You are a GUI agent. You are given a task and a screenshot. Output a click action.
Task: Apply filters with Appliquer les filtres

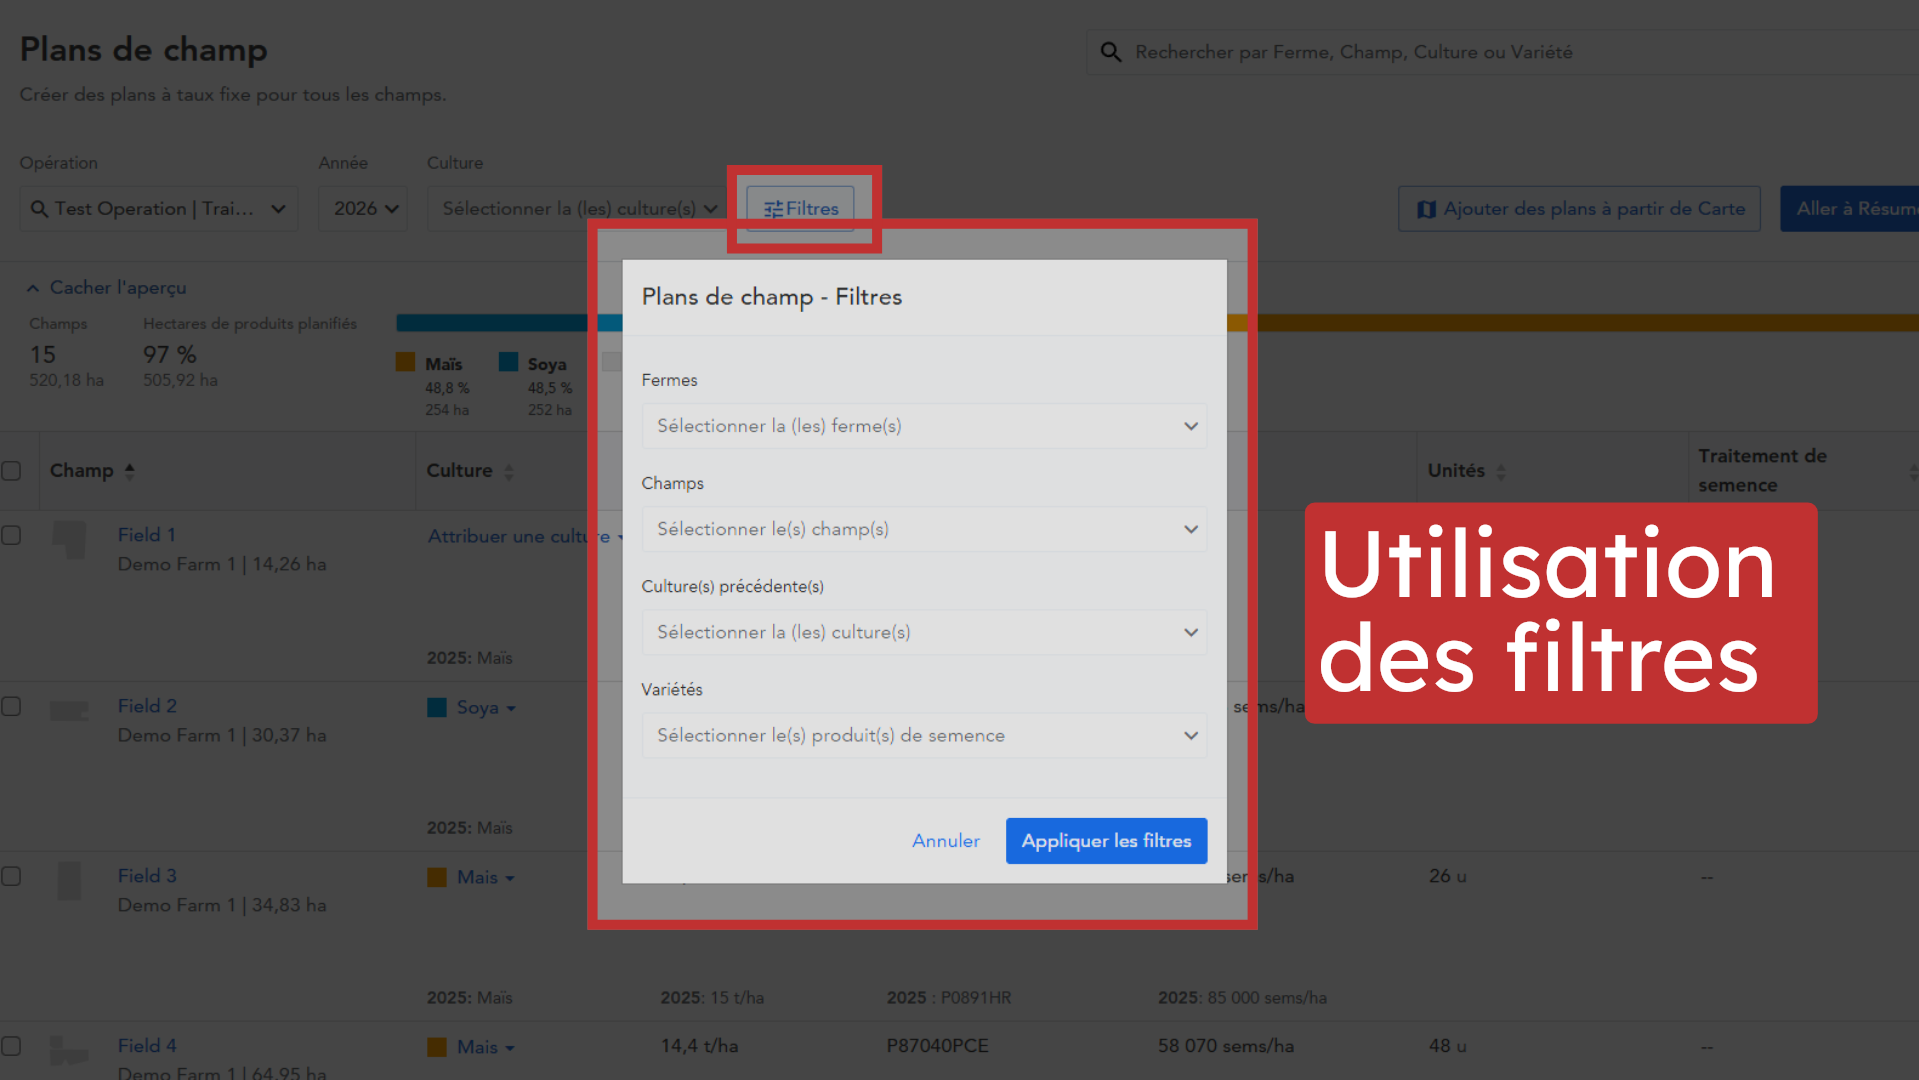tap(1107, 841)
